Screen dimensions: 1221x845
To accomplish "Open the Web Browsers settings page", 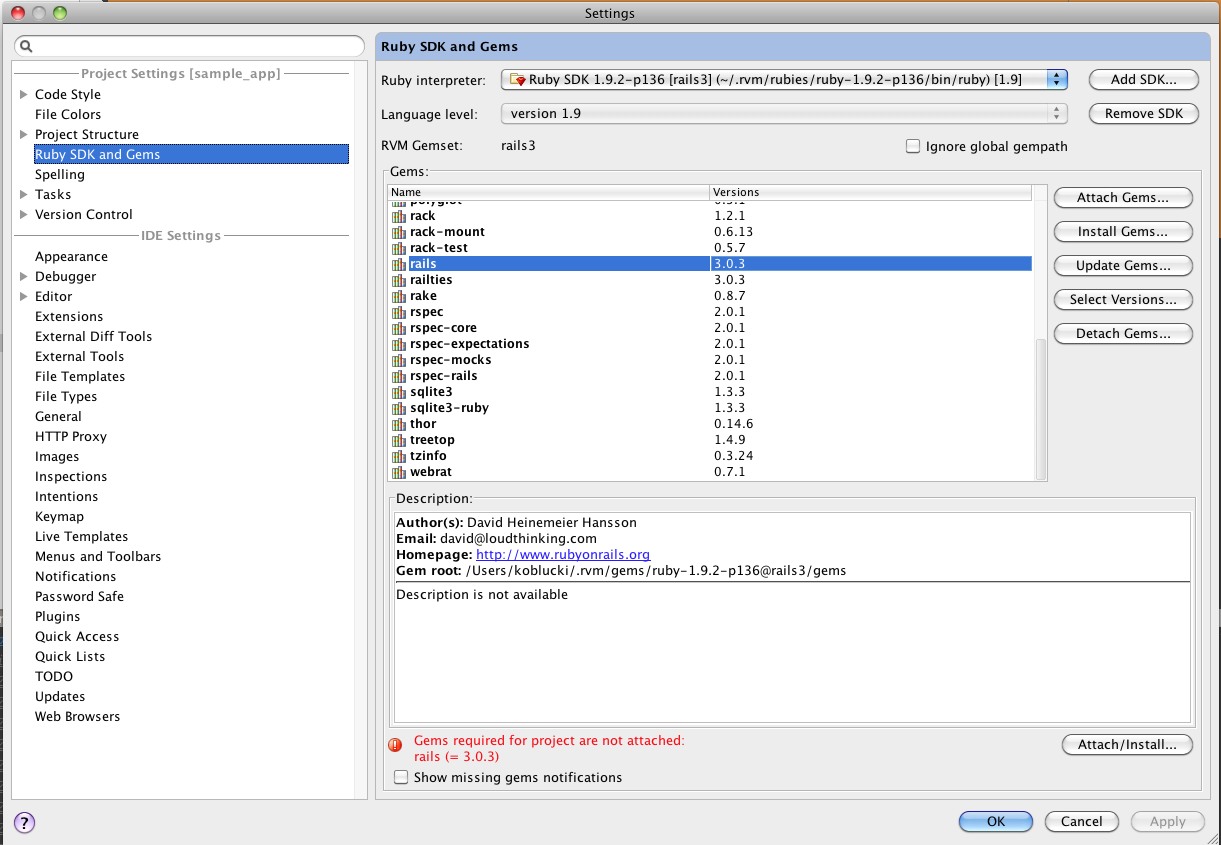I will coord(77,716).
